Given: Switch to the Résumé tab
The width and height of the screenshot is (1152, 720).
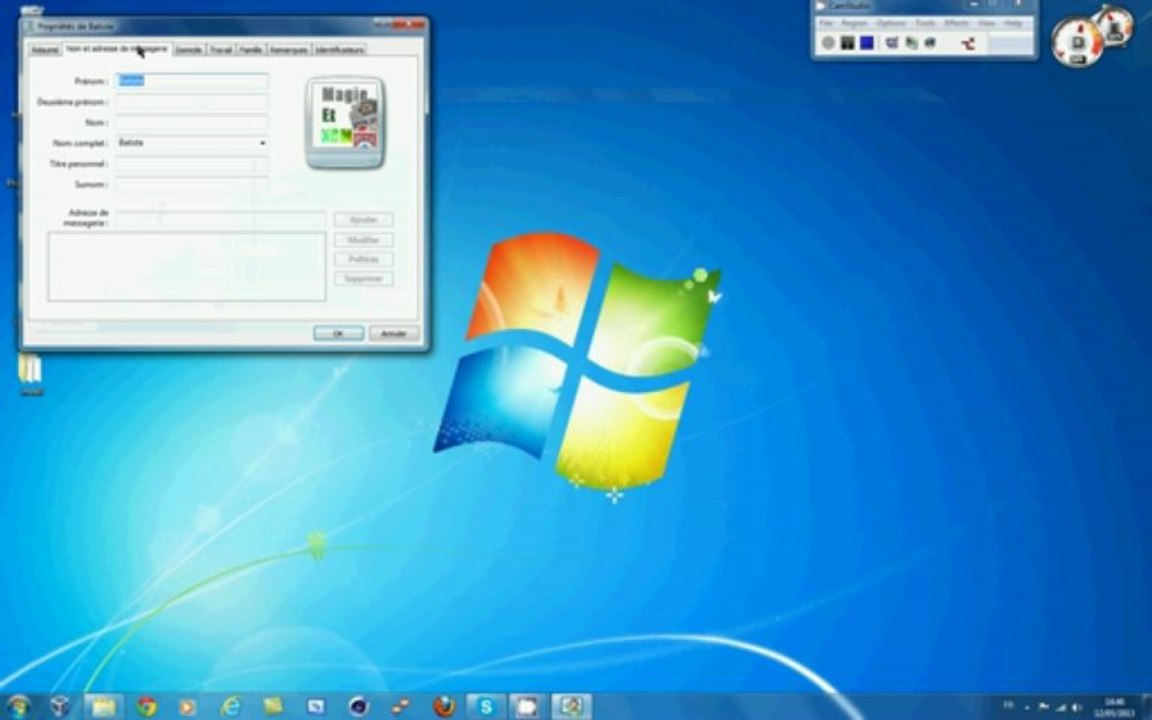Looking at the screenshot, I should coord(45,50).
